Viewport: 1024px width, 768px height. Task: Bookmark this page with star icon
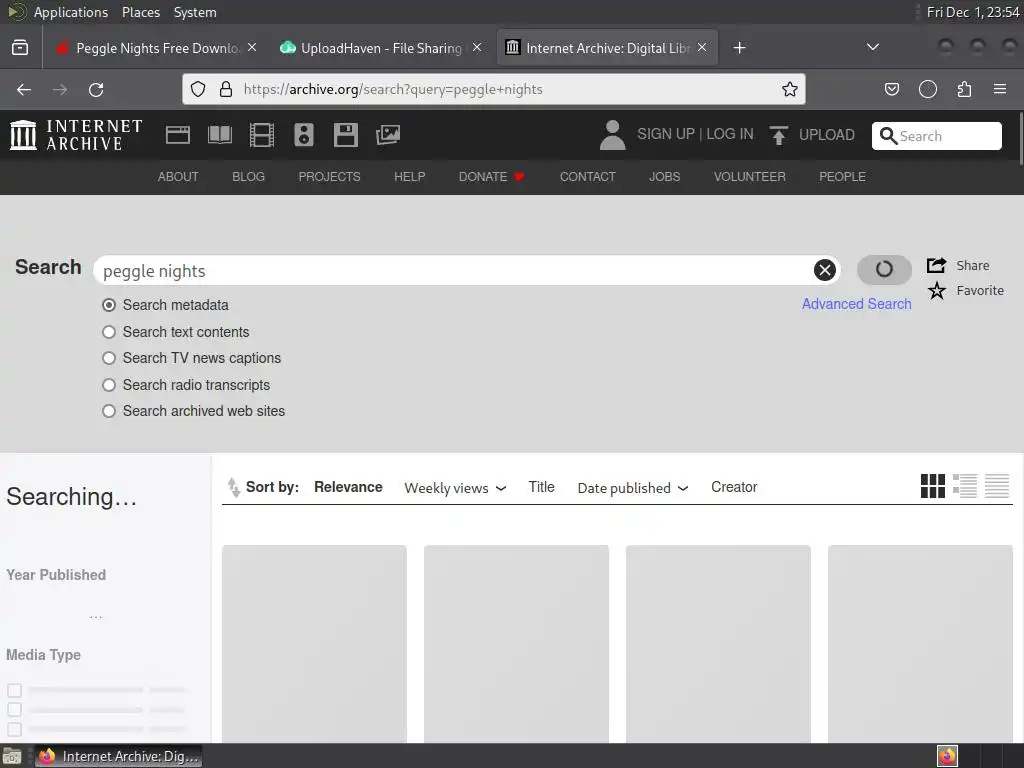[790, 89]
